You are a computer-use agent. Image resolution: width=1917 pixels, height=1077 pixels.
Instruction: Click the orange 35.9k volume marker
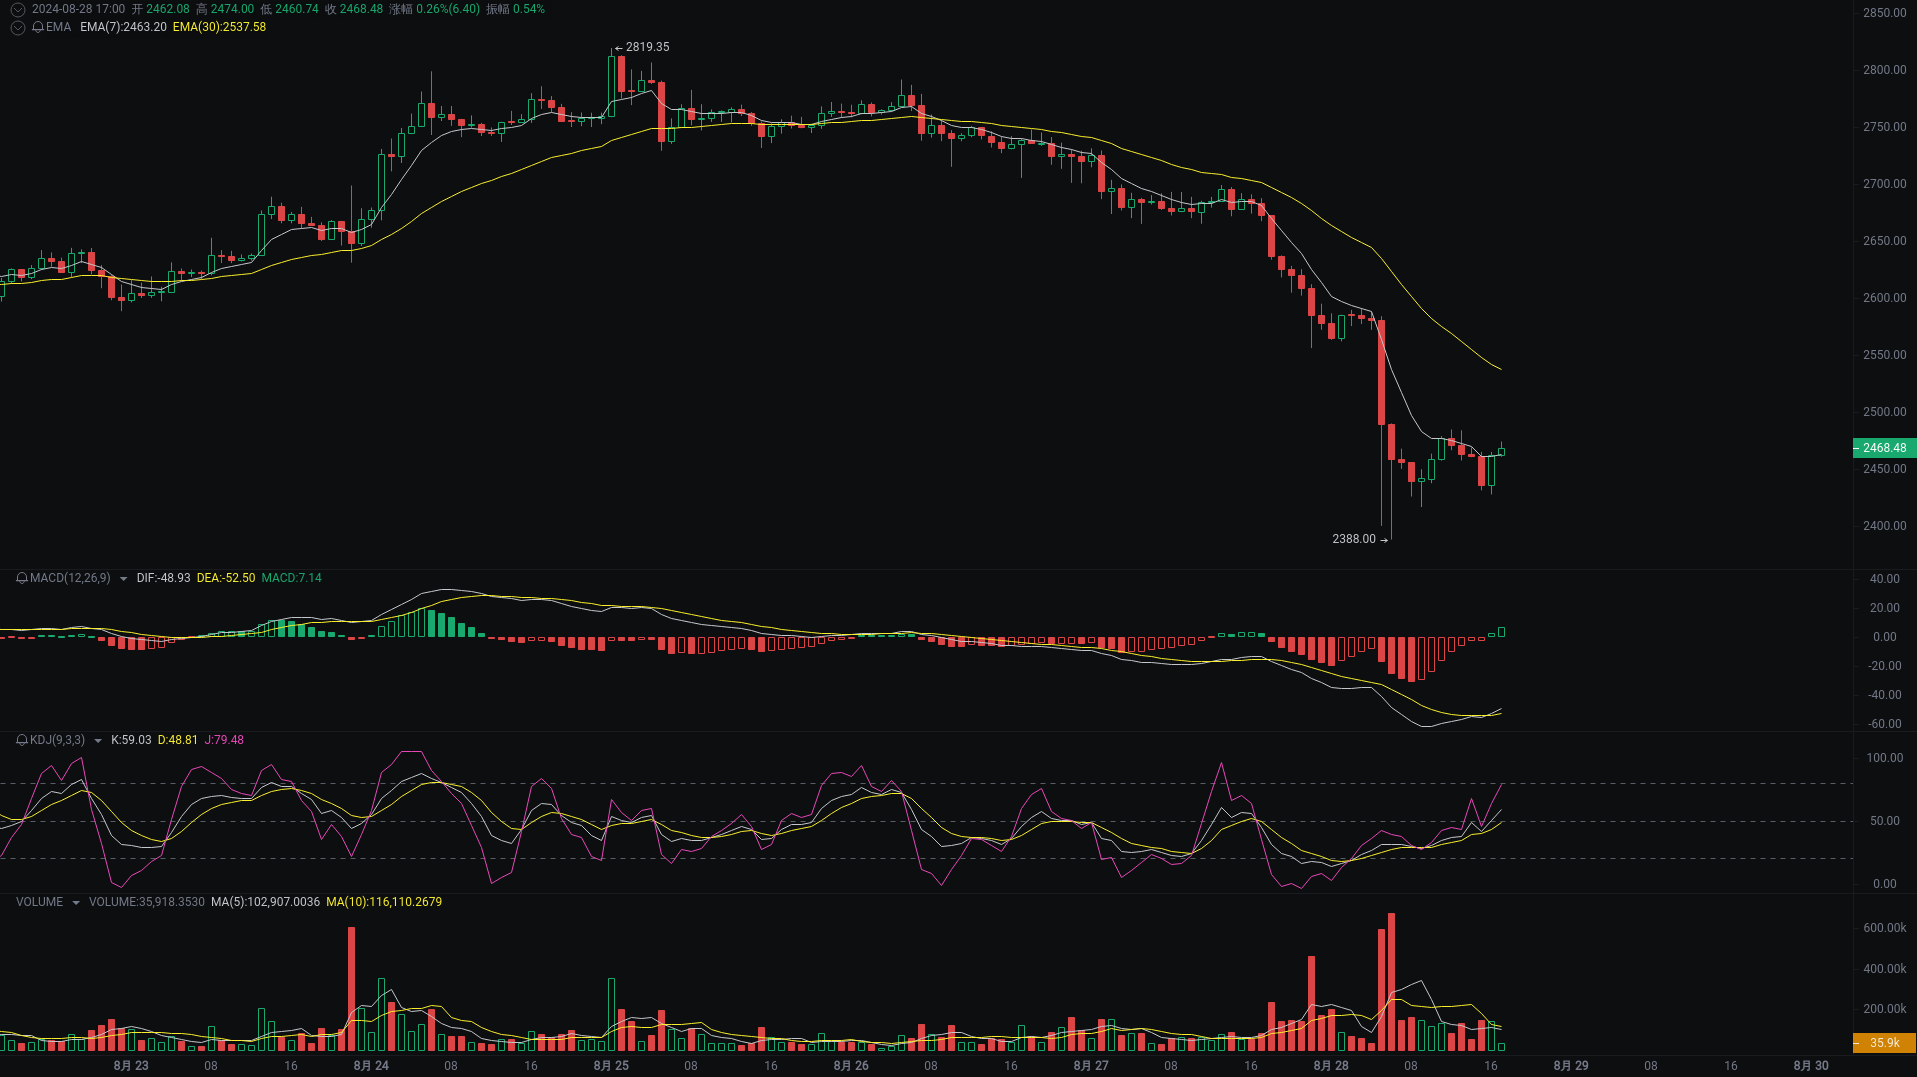(1884, 1042)
